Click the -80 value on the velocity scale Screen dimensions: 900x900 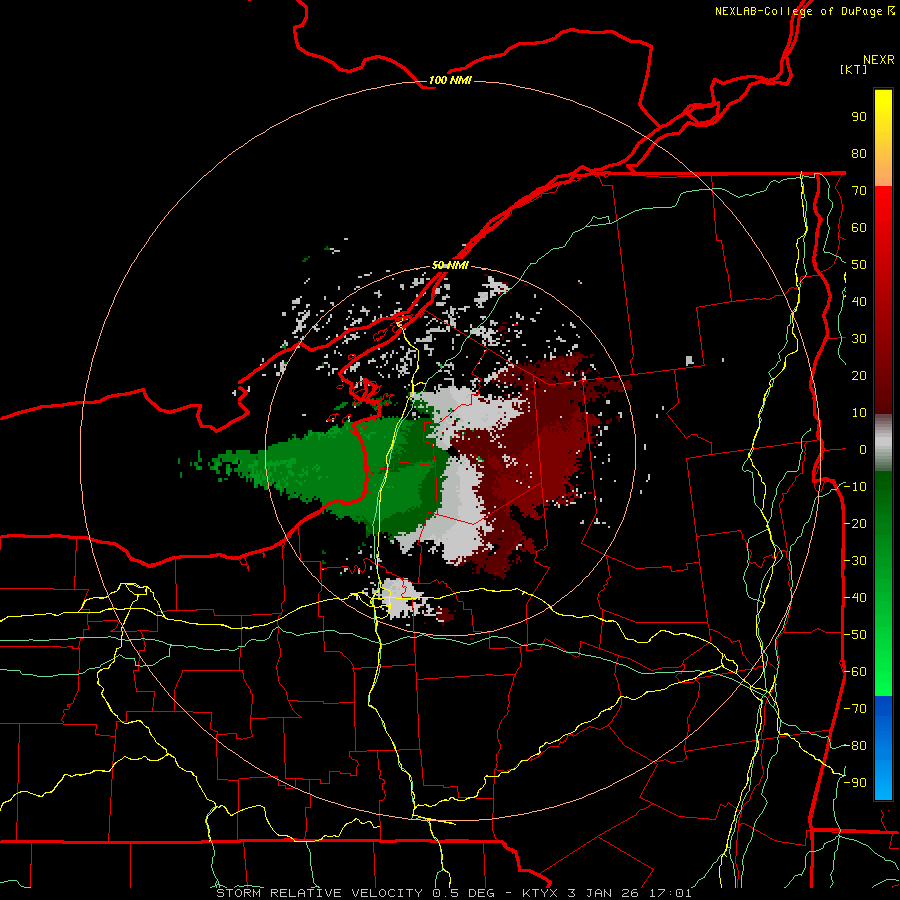[x=855, y=746]
